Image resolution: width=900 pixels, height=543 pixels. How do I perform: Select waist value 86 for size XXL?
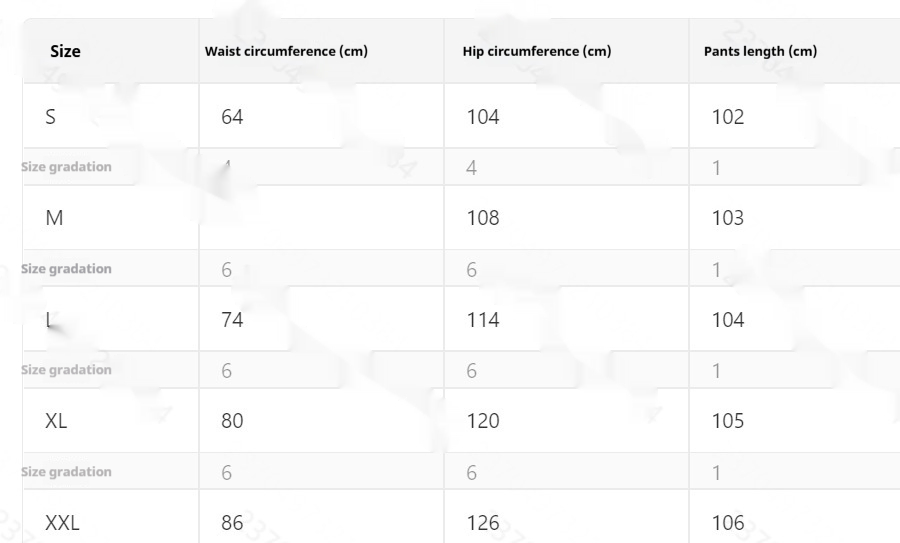coord(232,522)
